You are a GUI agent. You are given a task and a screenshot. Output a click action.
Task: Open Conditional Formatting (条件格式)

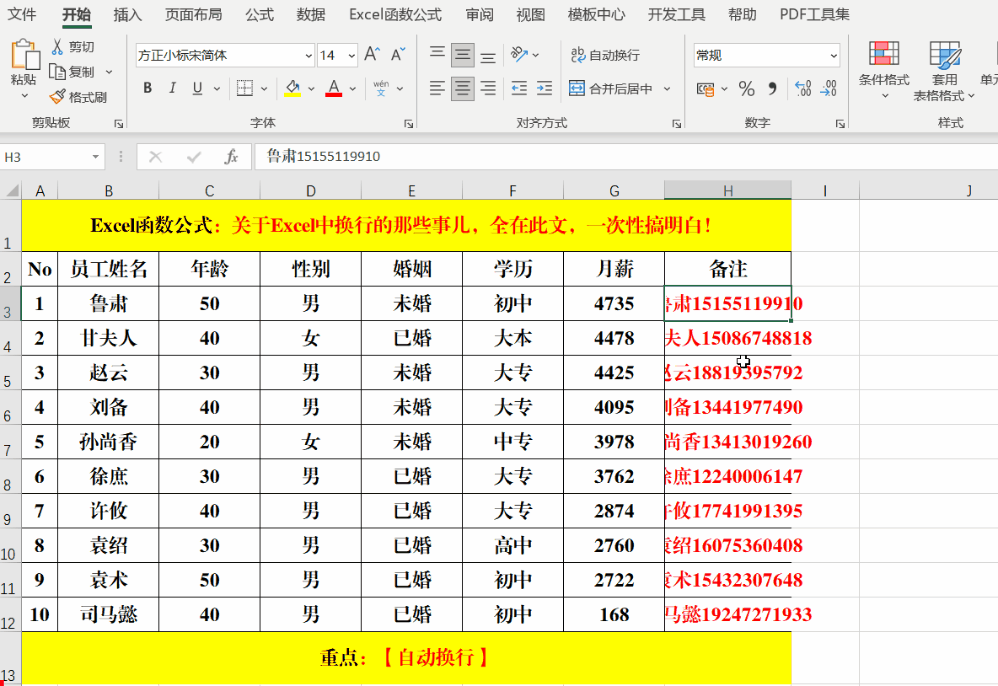click(x=884, y=70)
